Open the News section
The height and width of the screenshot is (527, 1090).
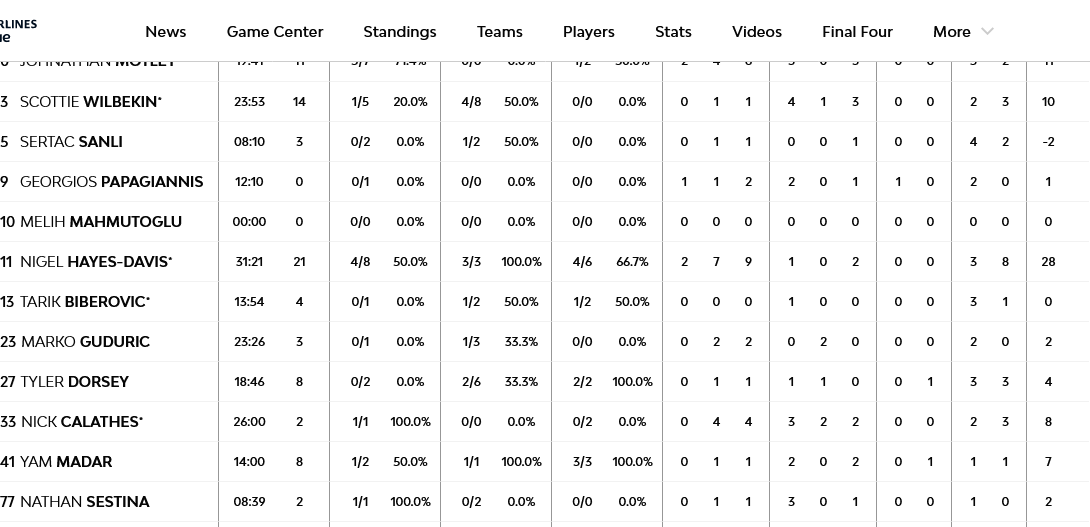tap(165, 32)
